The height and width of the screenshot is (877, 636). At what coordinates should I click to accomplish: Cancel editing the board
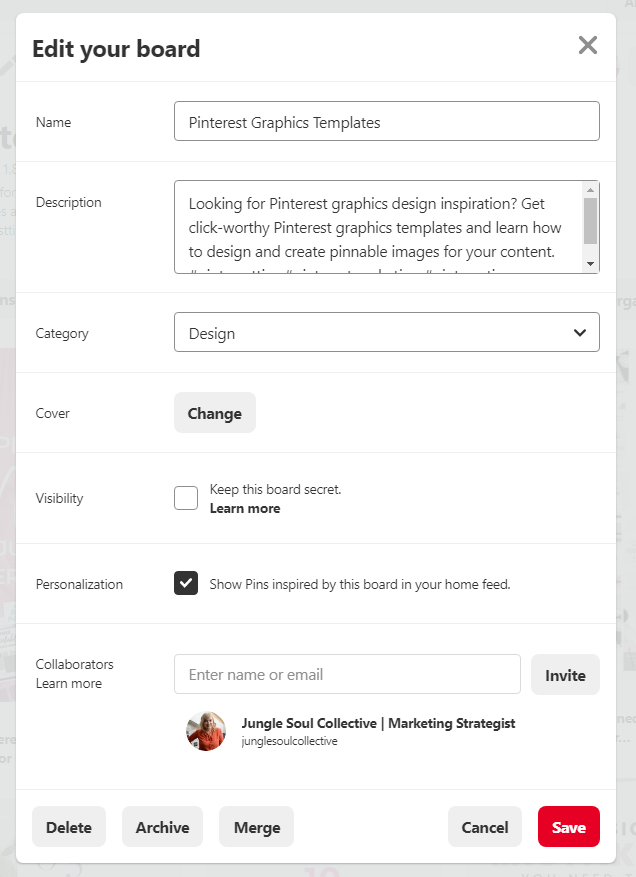click(x=485, y=827)
